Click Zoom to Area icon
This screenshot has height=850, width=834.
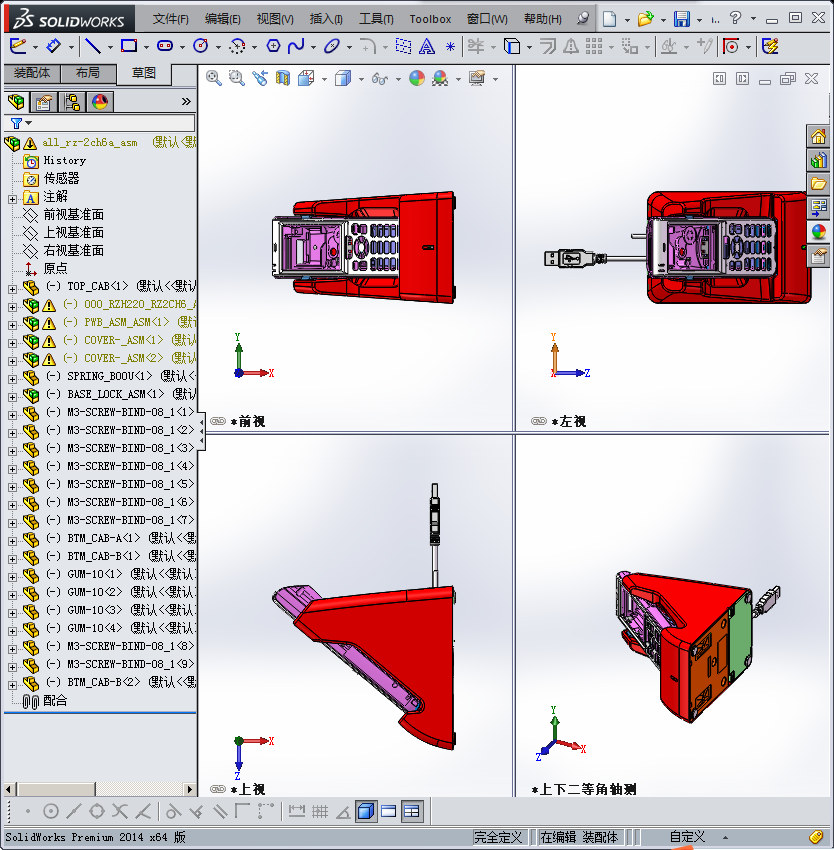click(x=236, y=79)
